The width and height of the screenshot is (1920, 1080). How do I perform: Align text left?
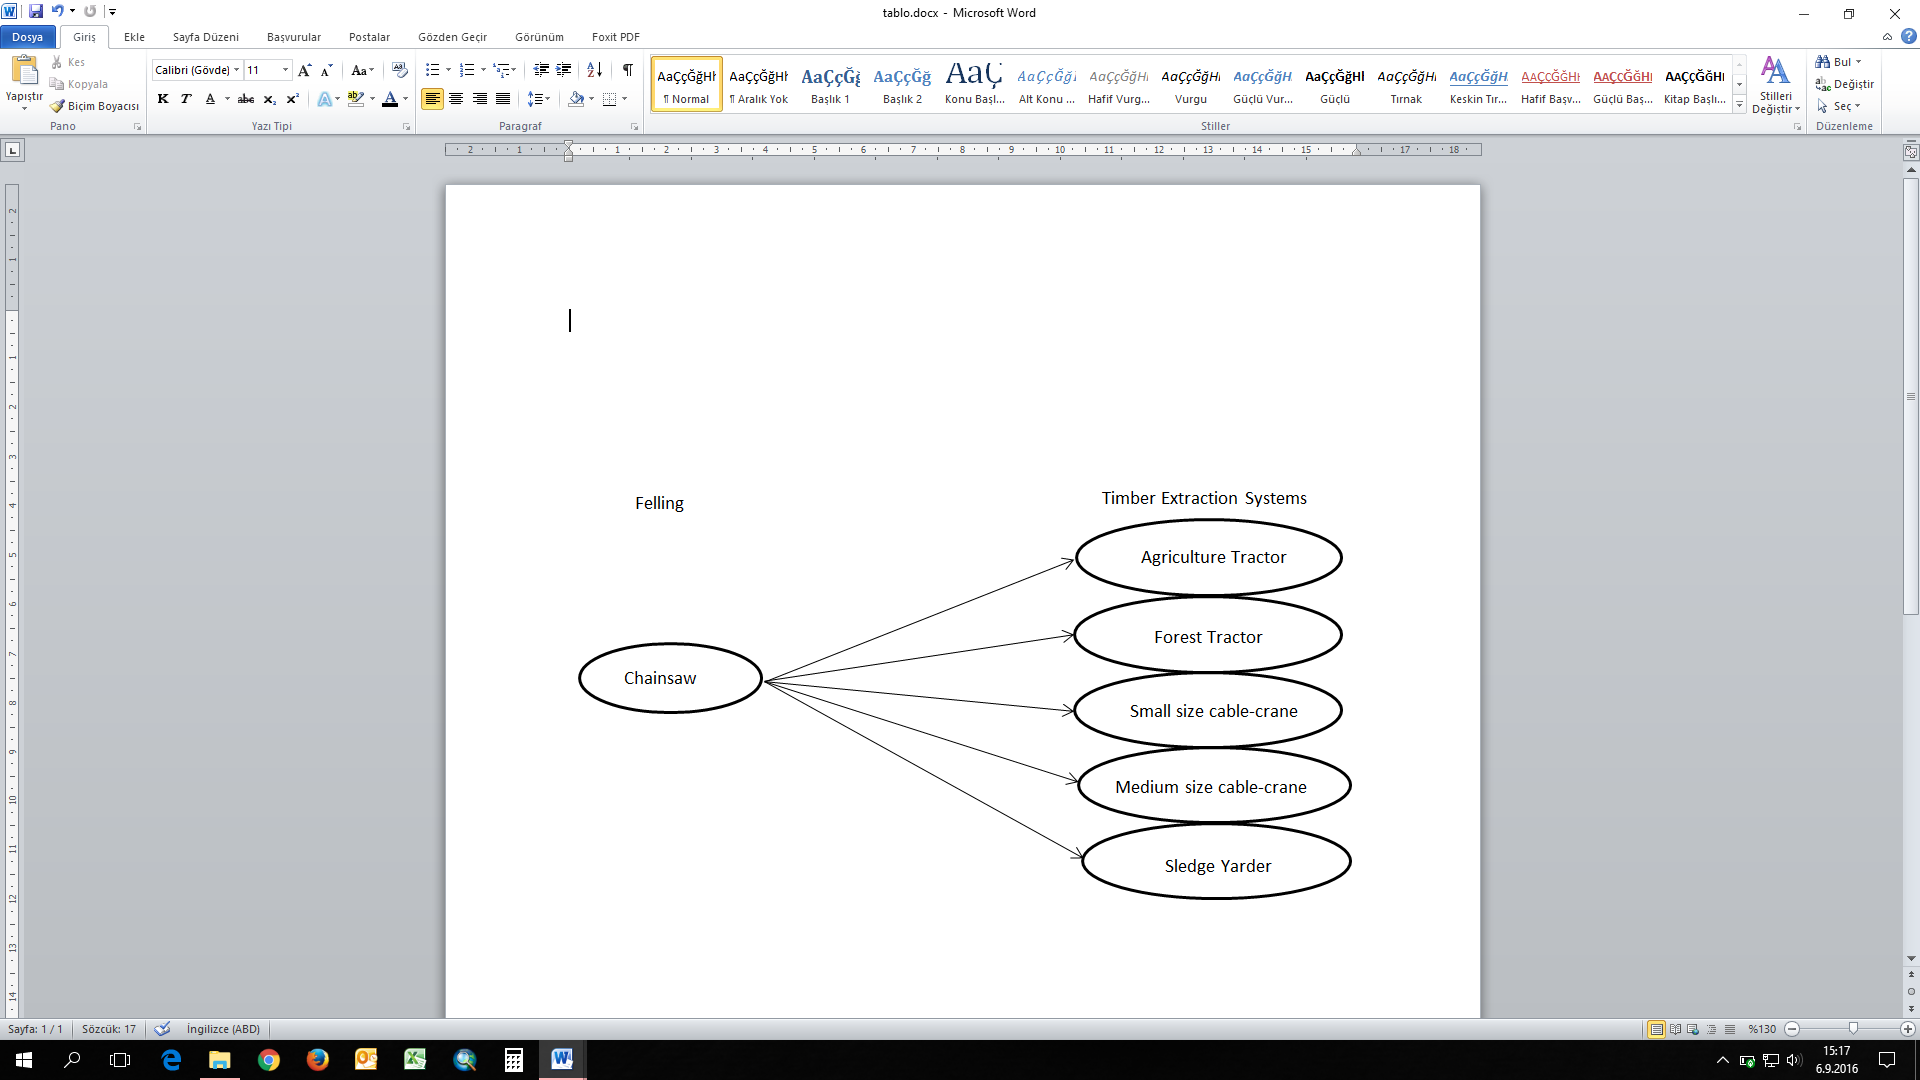(432, 99)
